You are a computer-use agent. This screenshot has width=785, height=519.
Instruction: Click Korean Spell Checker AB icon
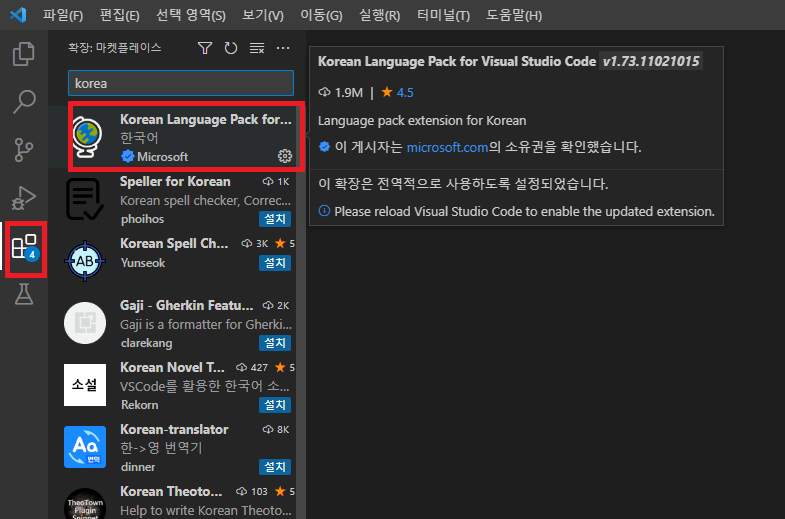pos(85,261)
